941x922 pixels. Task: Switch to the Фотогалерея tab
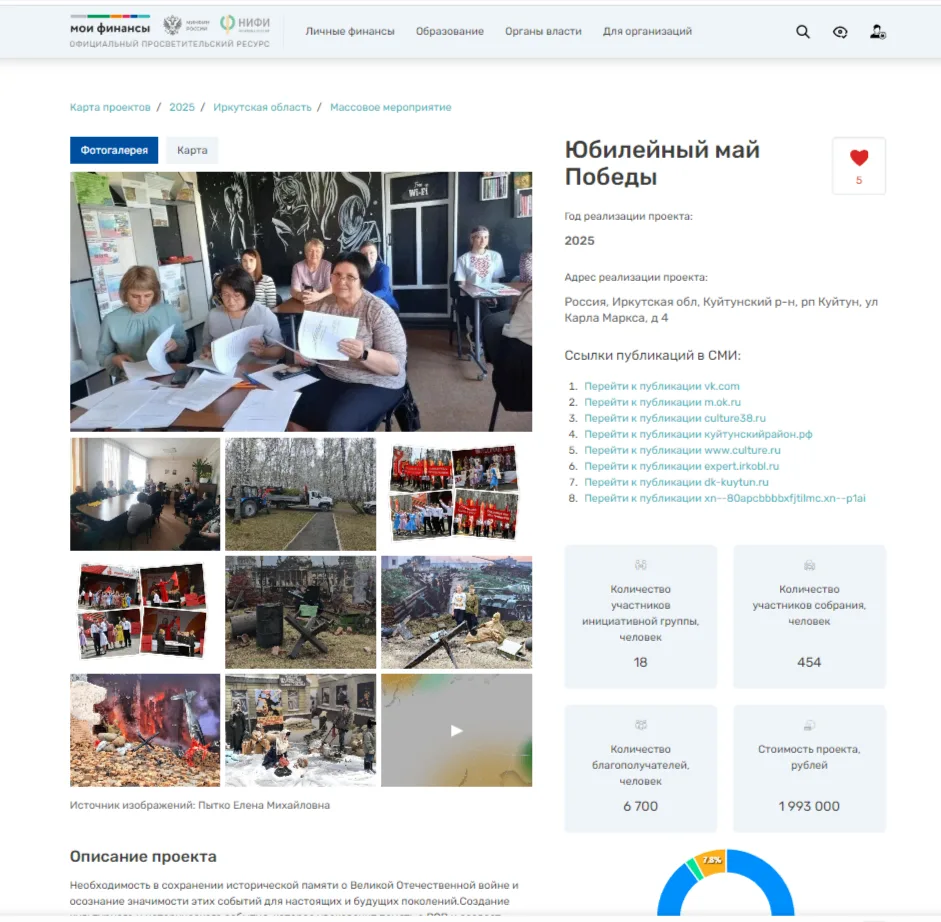point(114,150)
